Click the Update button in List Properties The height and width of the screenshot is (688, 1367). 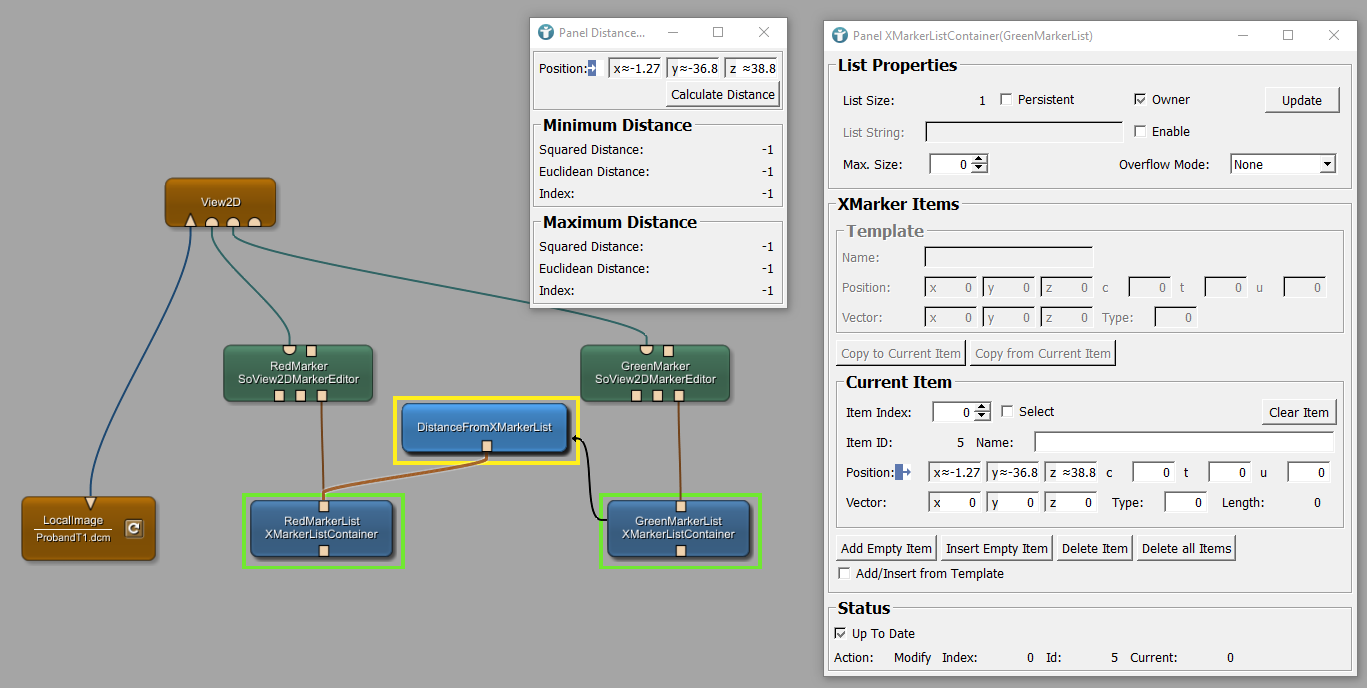[1301, 100]
